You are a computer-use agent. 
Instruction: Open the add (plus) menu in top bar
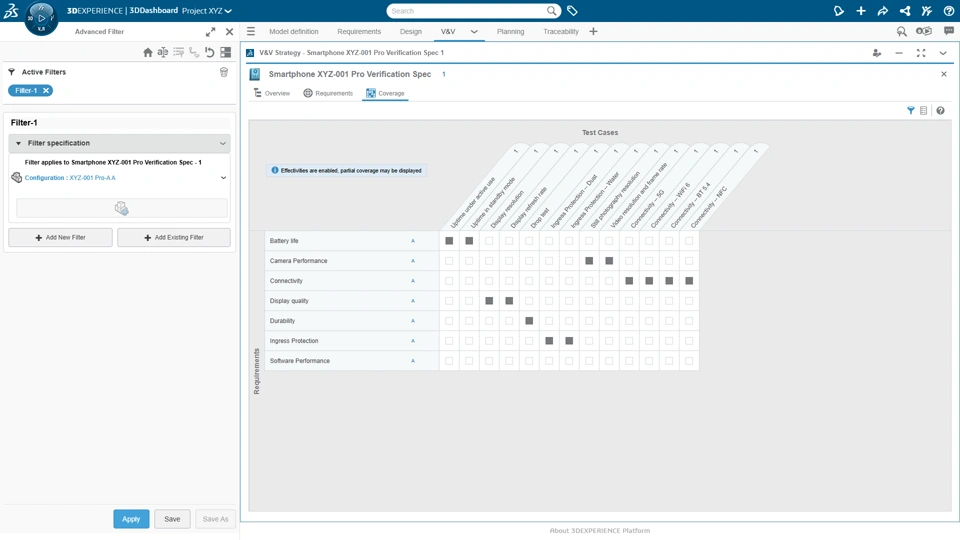pyautogui.click(x=861, y=11)
